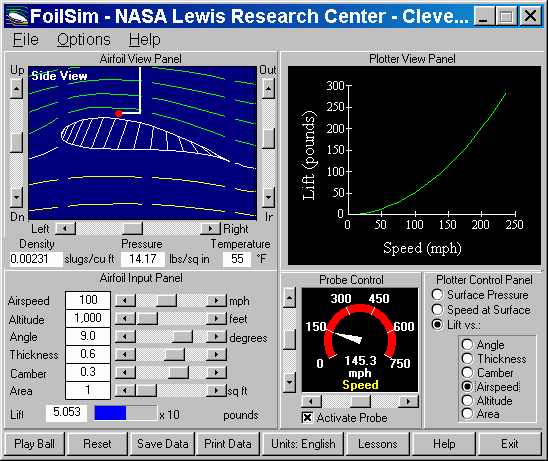Increase Area with its right arrow
Screen dimensions: 548x461
[x=216, y=391]
